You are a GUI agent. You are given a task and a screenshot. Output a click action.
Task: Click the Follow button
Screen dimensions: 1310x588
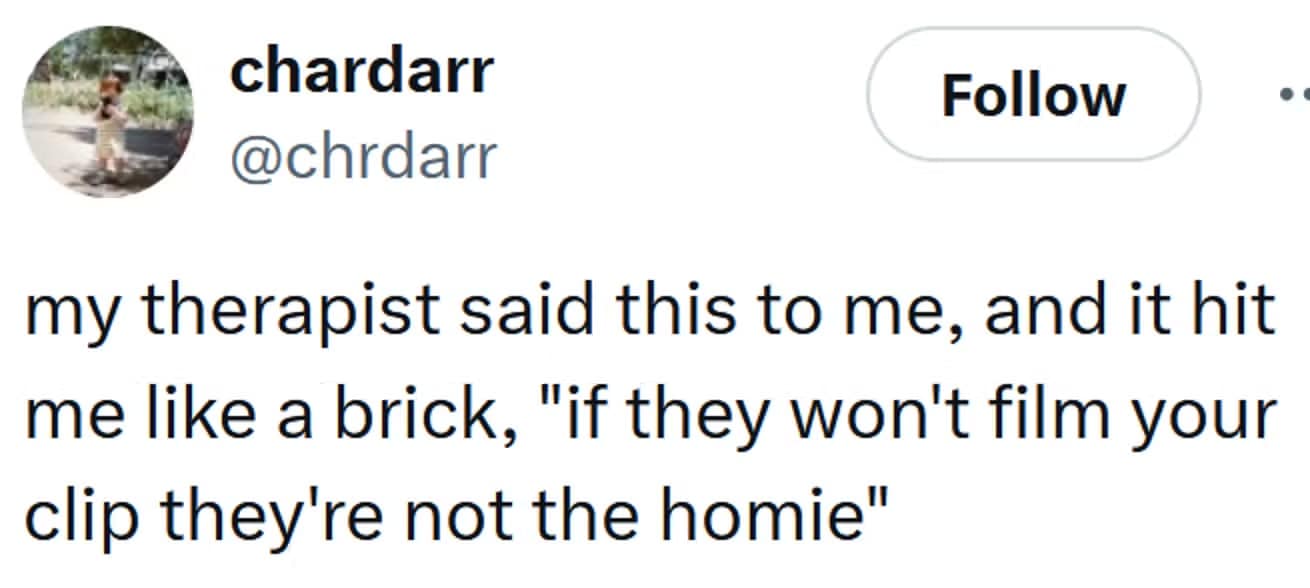coord(1033,95)
